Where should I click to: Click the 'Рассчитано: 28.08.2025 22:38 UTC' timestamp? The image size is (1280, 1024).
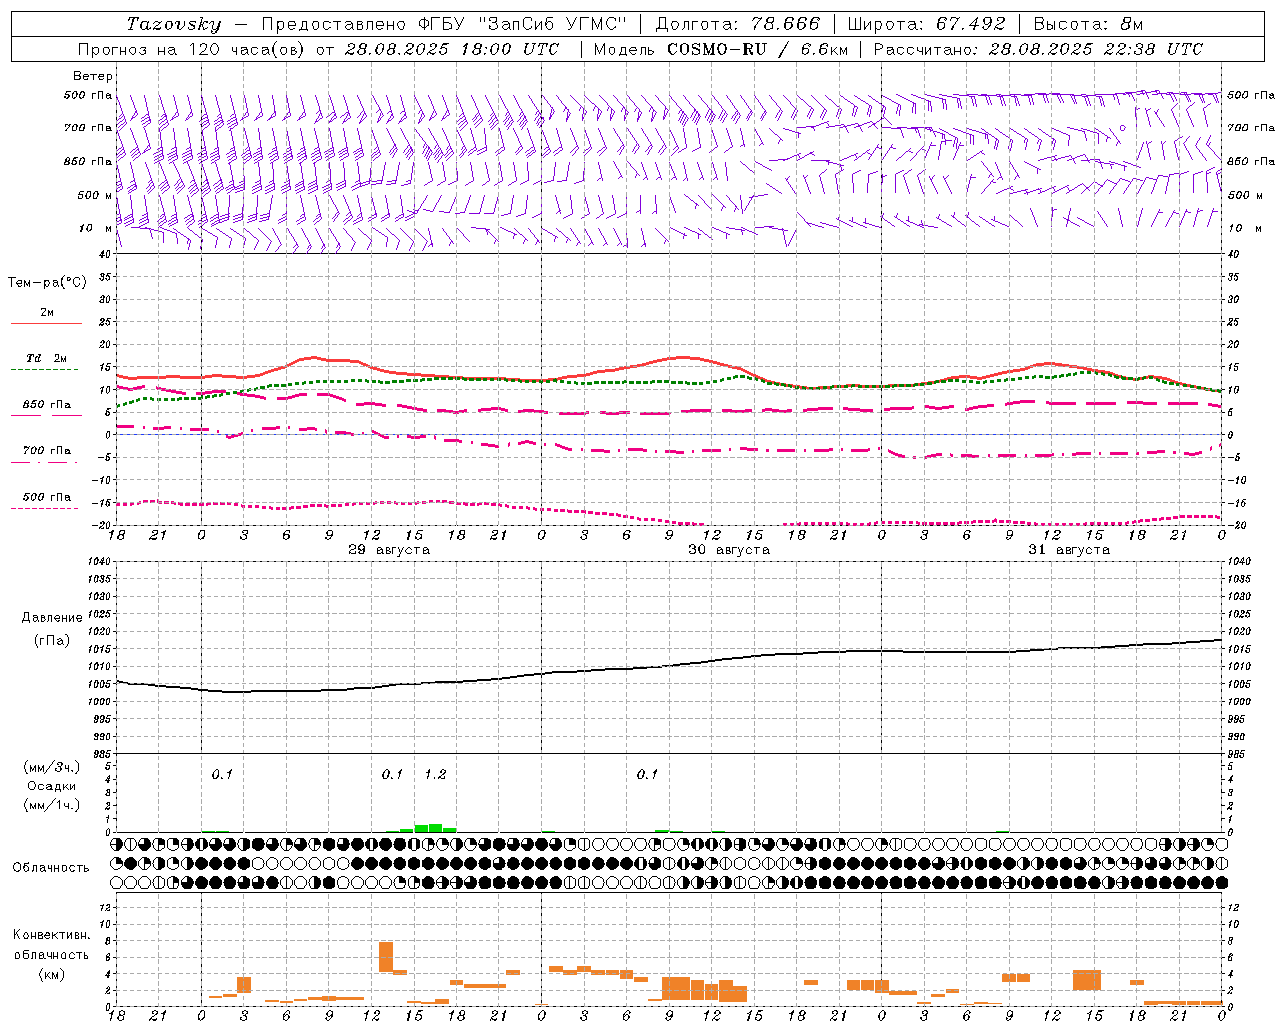click(1038, 49)
